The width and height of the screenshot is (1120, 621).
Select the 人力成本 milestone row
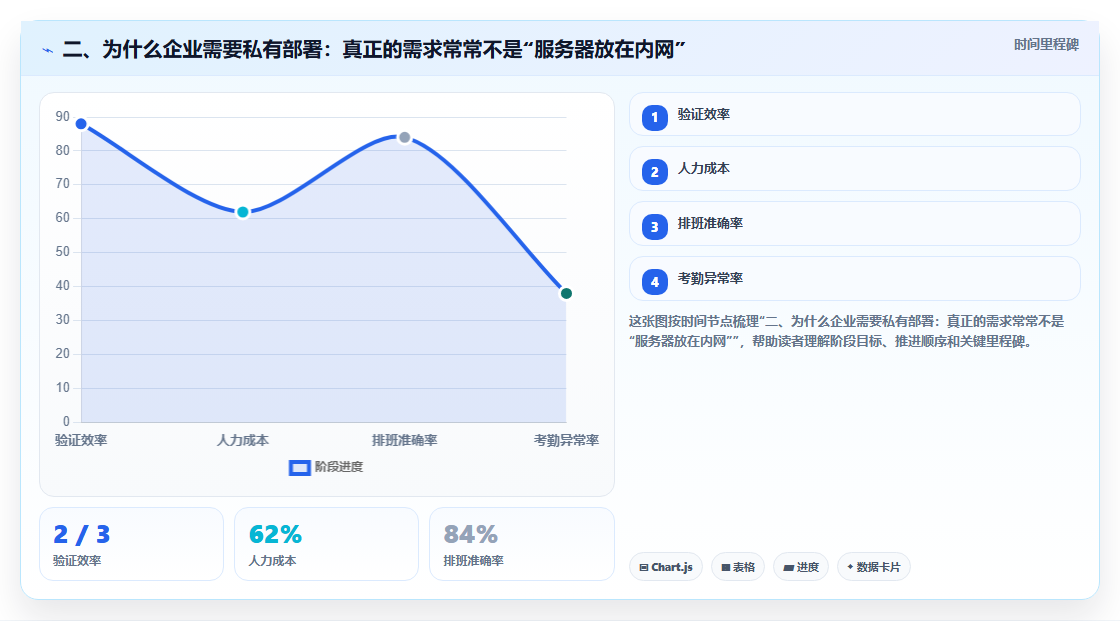(854, 169)
